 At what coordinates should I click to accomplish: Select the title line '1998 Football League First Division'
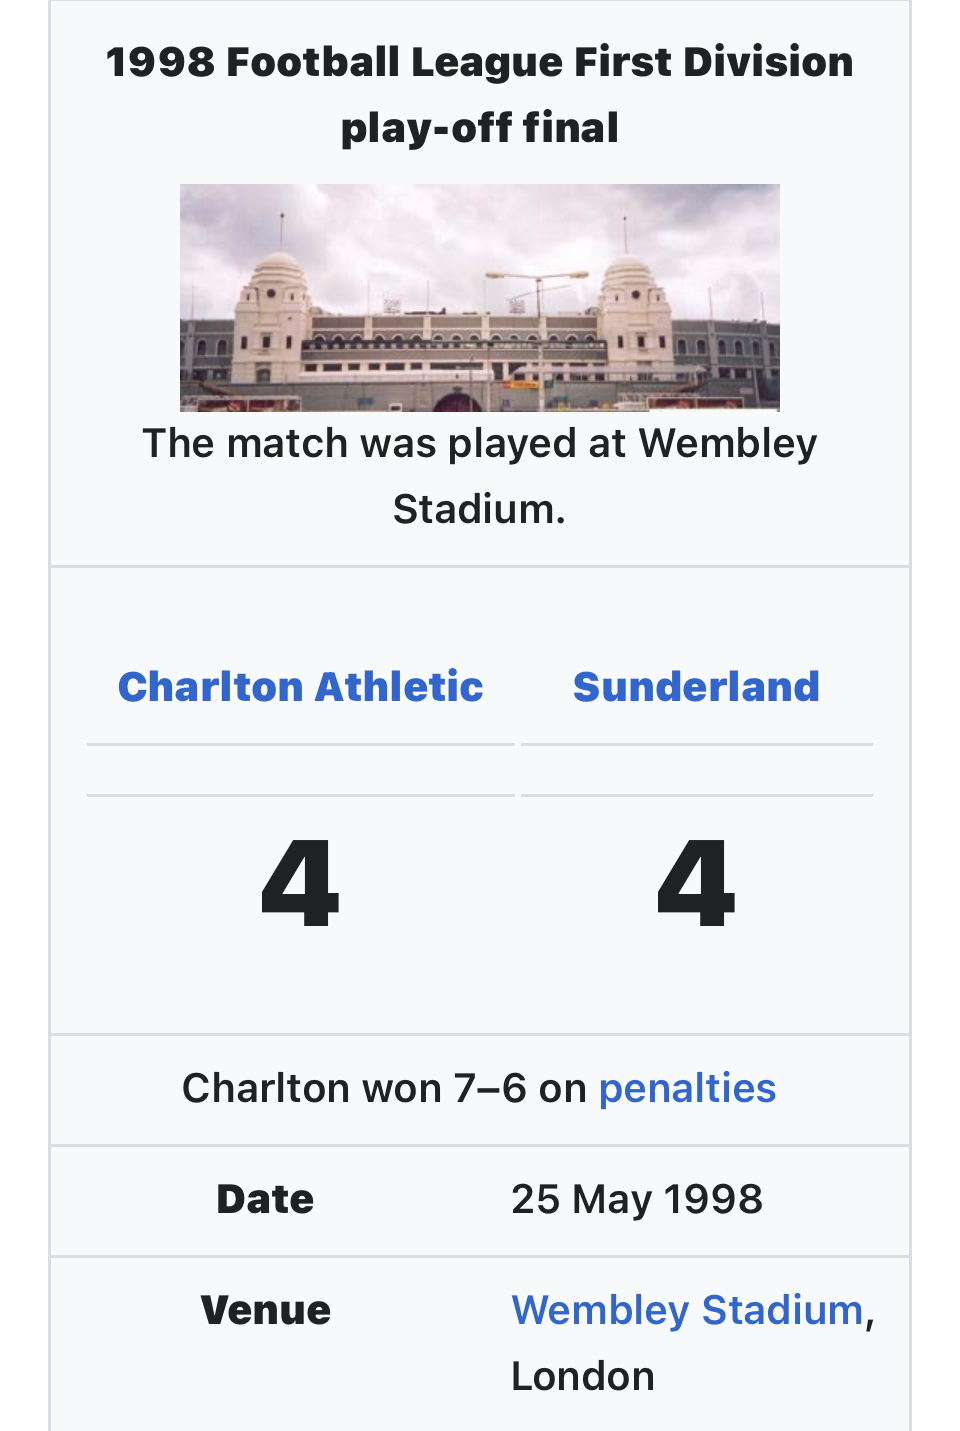click(480, 62)
